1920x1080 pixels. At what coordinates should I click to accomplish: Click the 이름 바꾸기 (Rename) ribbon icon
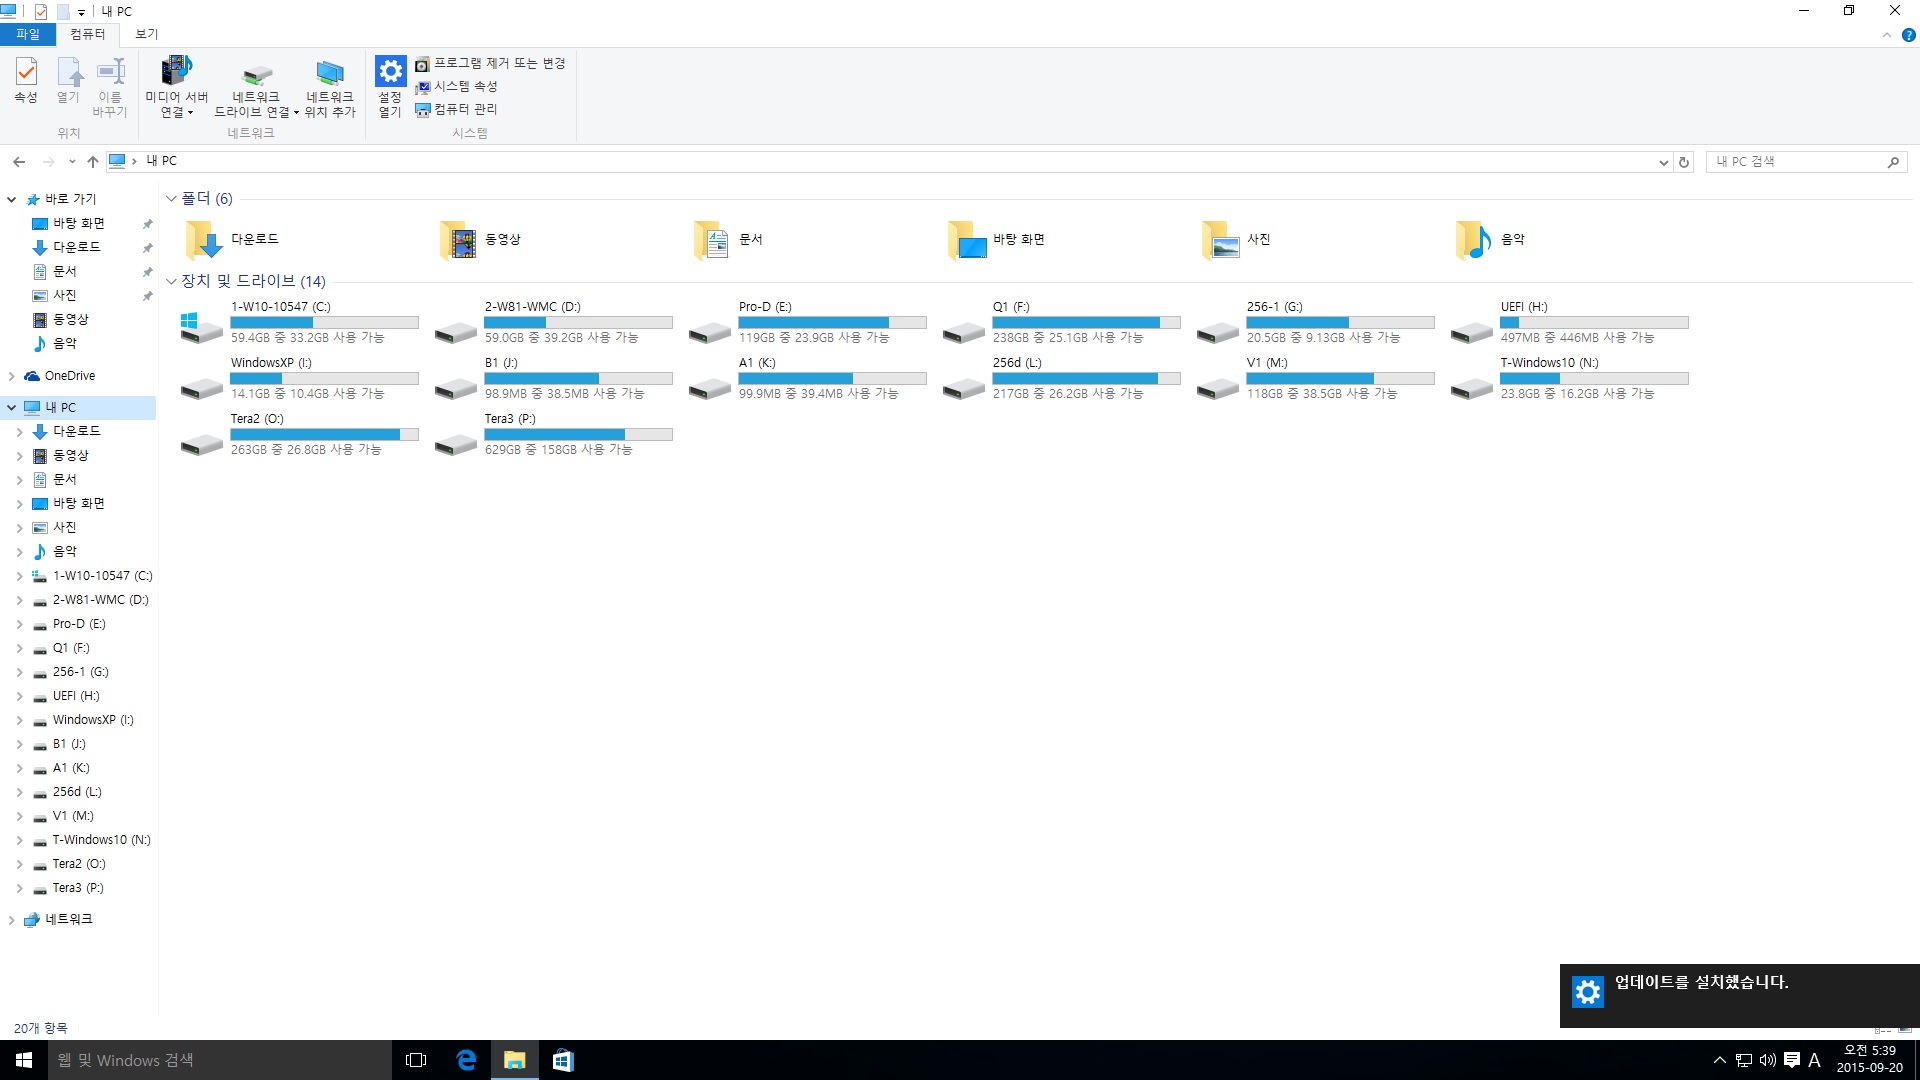[x=110, y=87]
